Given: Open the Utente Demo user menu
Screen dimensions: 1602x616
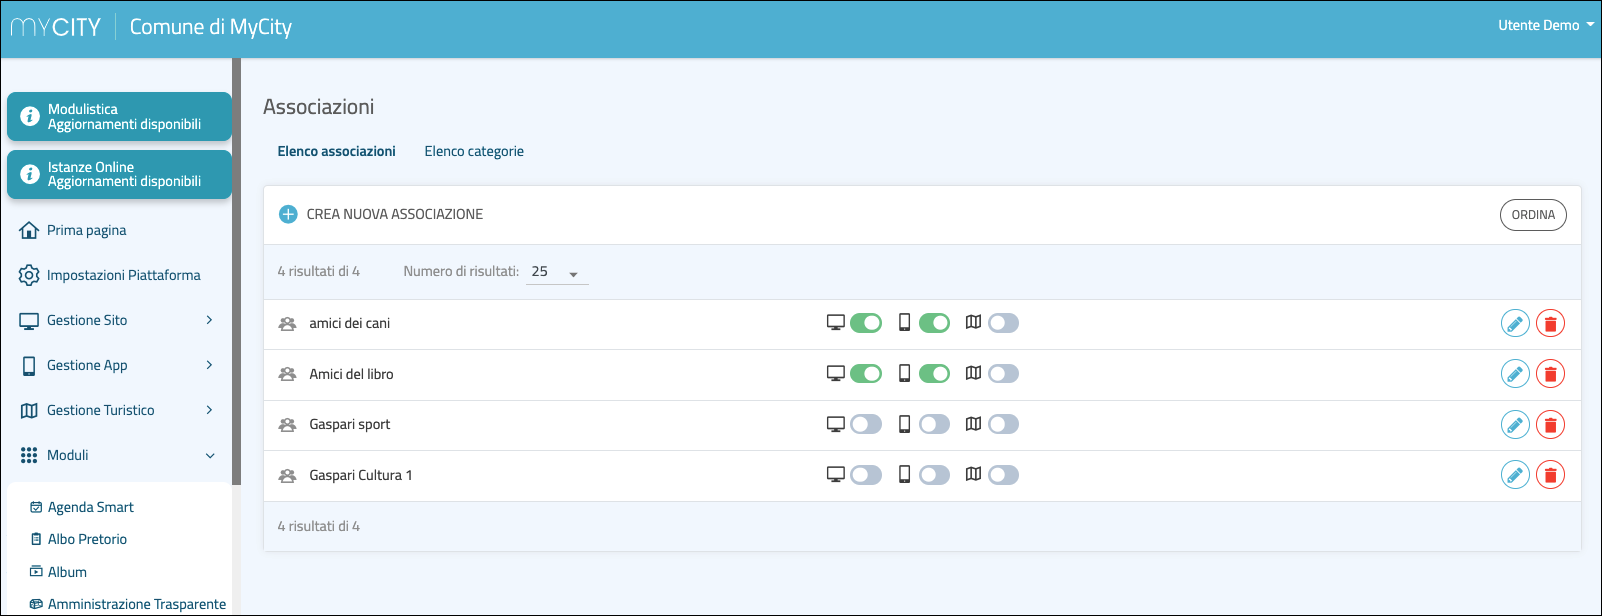Looking at the screenshot, I should pyautogui.click(x=1545, y=25).
